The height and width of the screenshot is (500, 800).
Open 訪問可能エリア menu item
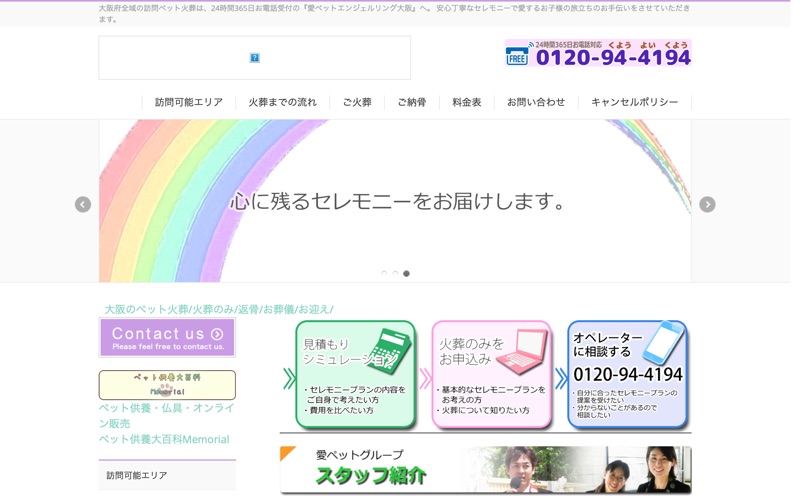(189, 102)
